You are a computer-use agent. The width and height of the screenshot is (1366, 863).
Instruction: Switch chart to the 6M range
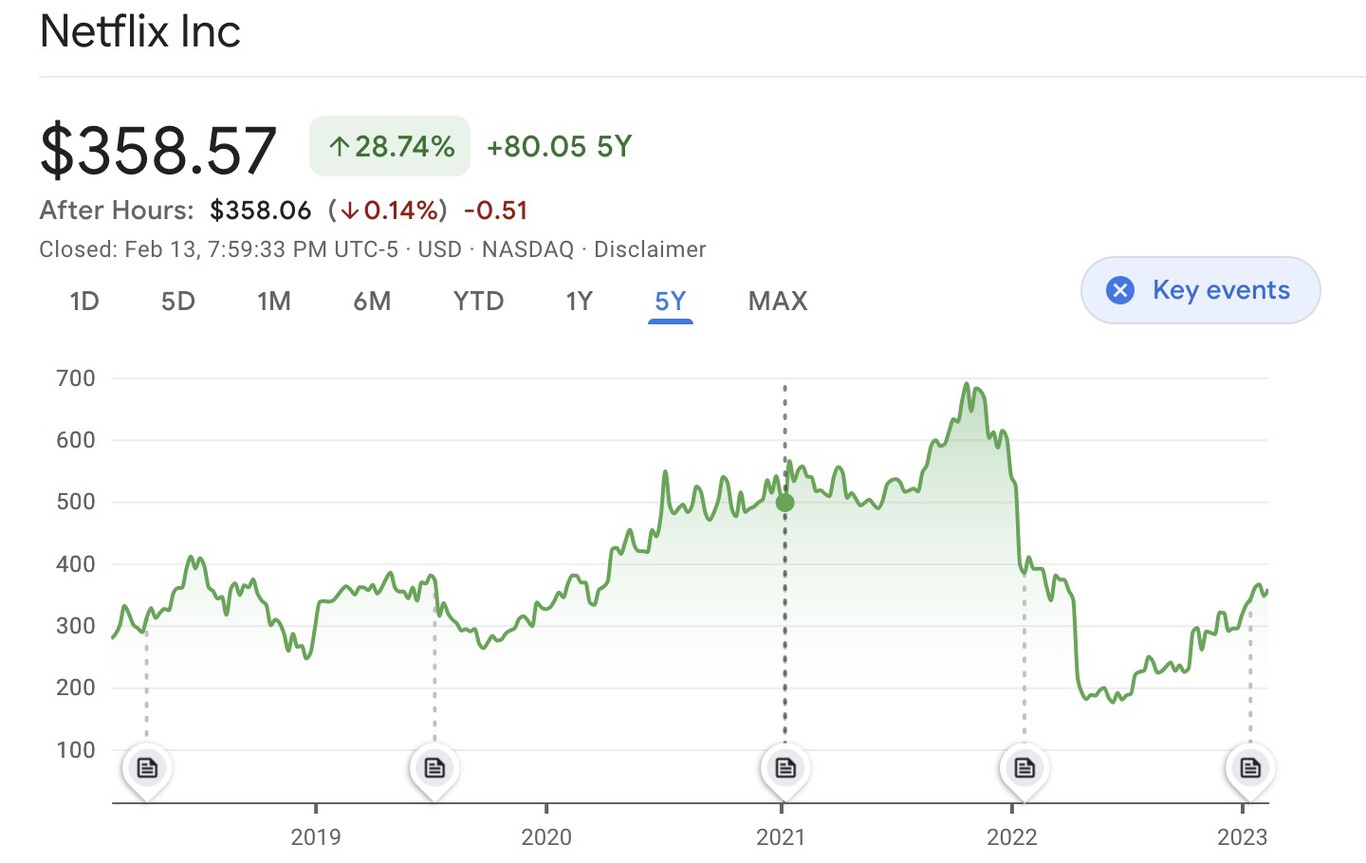(x=372, y=301)
